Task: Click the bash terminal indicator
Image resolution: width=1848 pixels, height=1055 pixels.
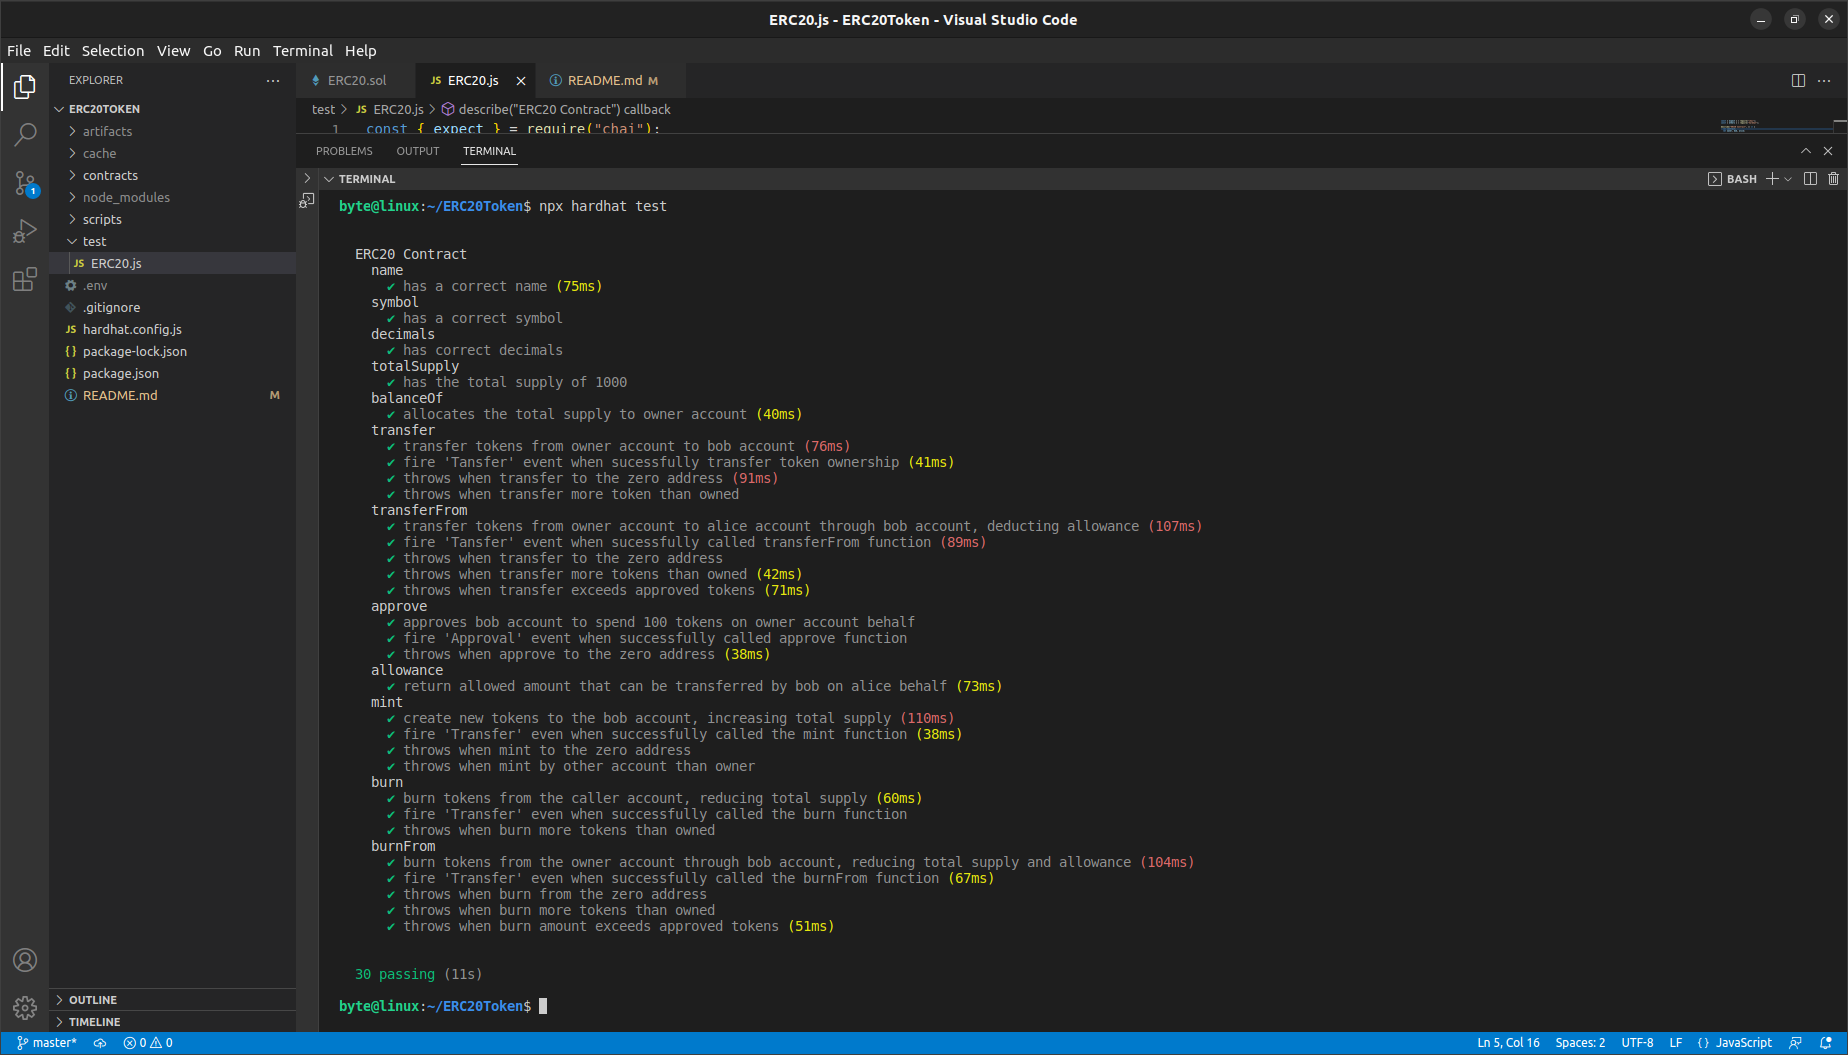Action: (1732, 179)
